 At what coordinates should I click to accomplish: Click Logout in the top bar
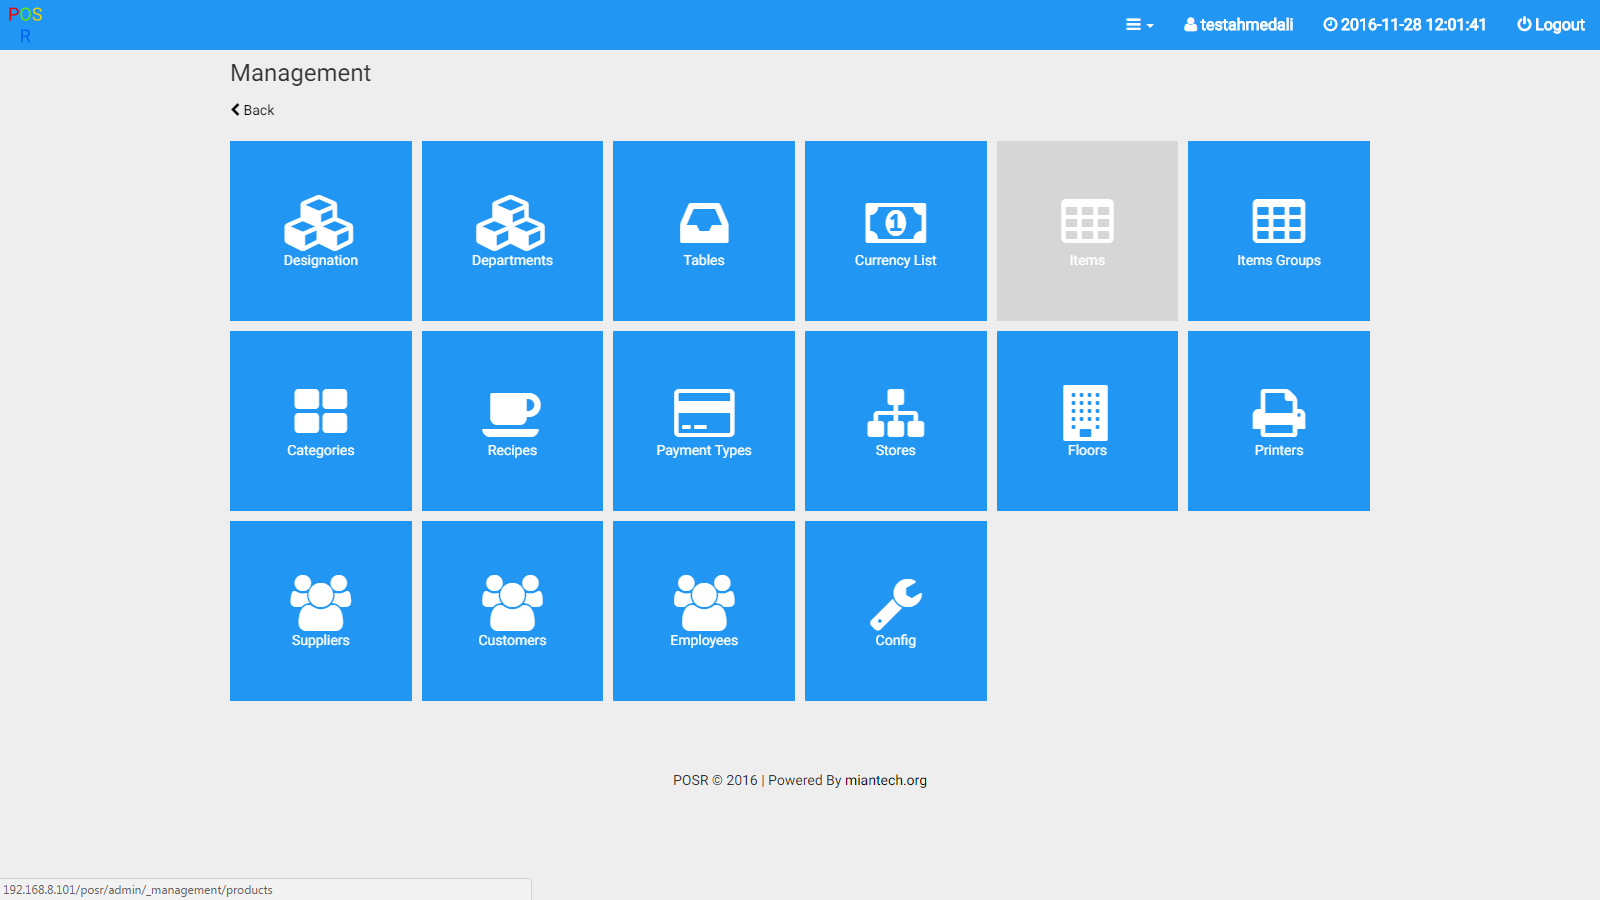[1551, 25]
